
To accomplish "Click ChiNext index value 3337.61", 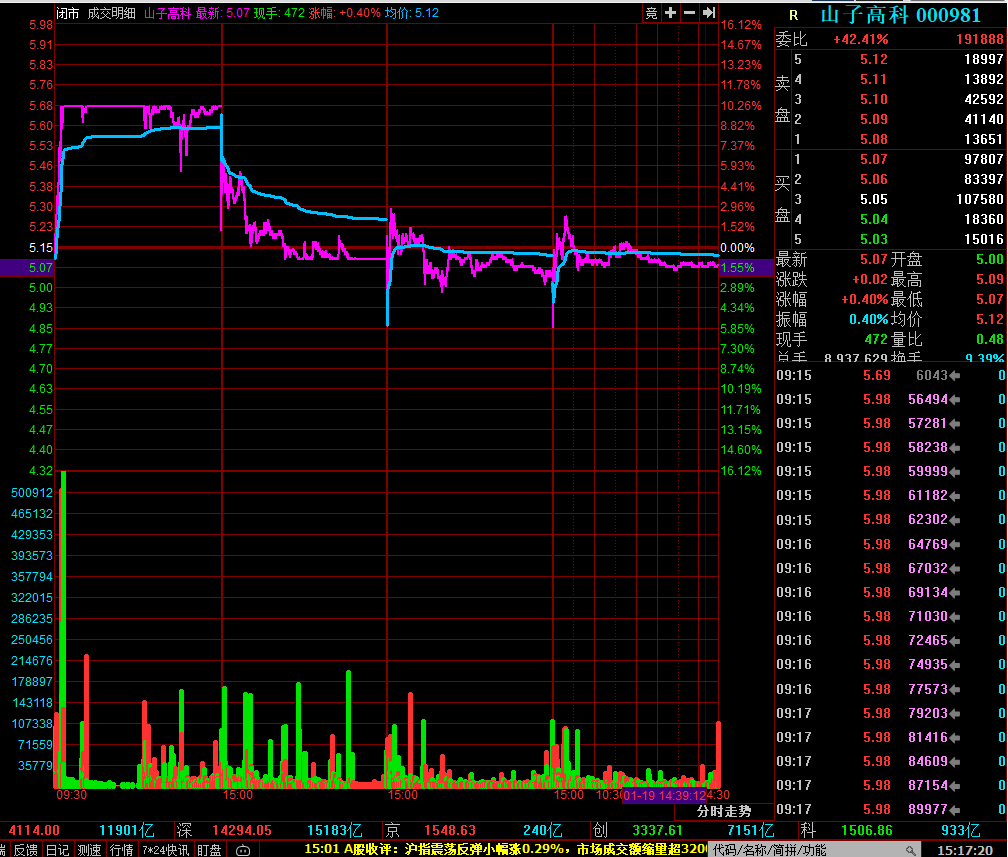I will 657,830.
